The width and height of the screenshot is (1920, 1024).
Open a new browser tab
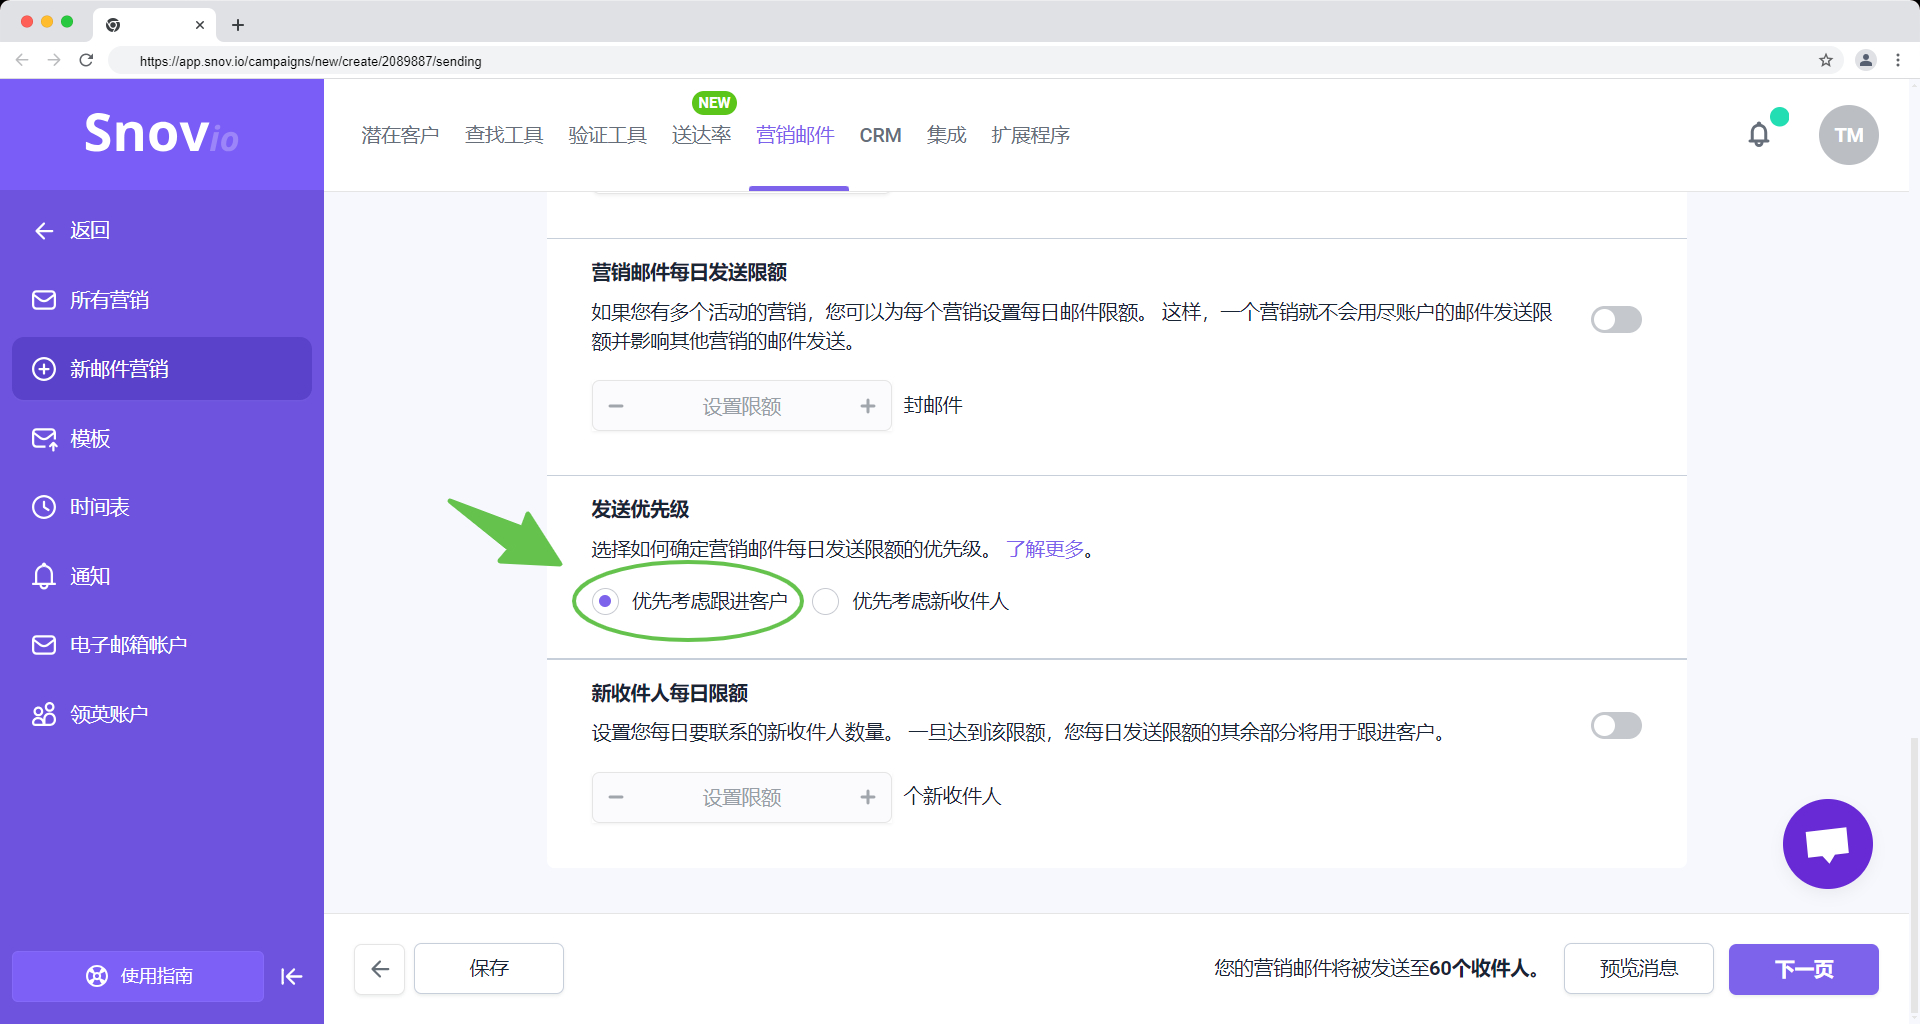pyautogui.click(x=238, y=25)
